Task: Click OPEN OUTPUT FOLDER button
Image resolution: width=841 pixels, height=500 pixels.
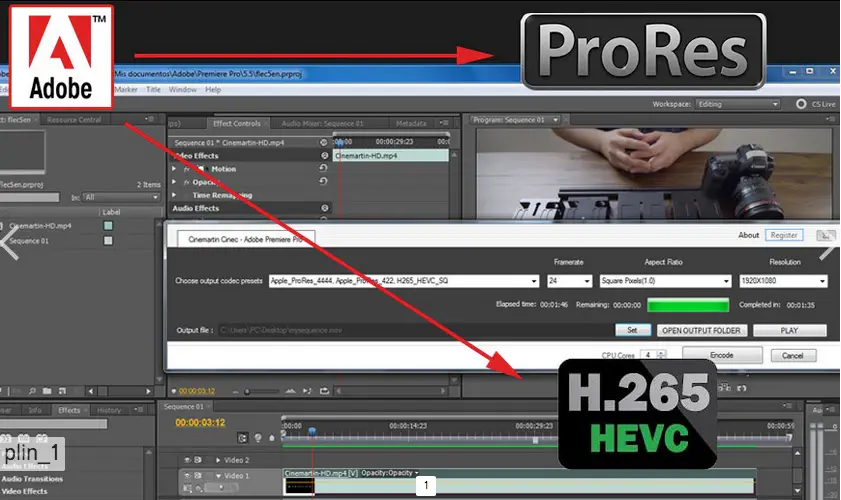Action: coord(701,330)
